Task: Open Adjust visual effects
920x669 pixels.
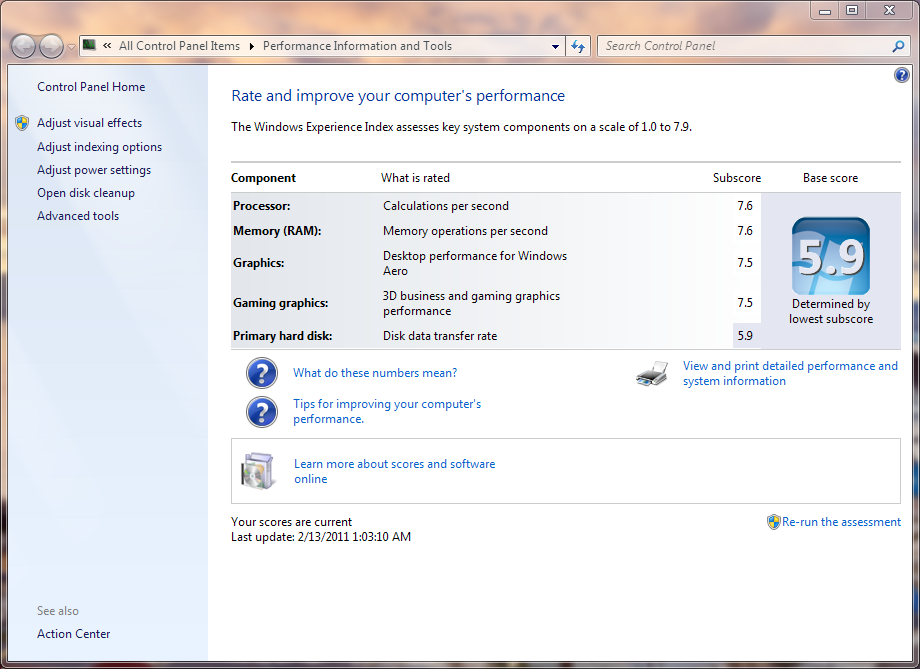Action: click(x=89, y=123)
